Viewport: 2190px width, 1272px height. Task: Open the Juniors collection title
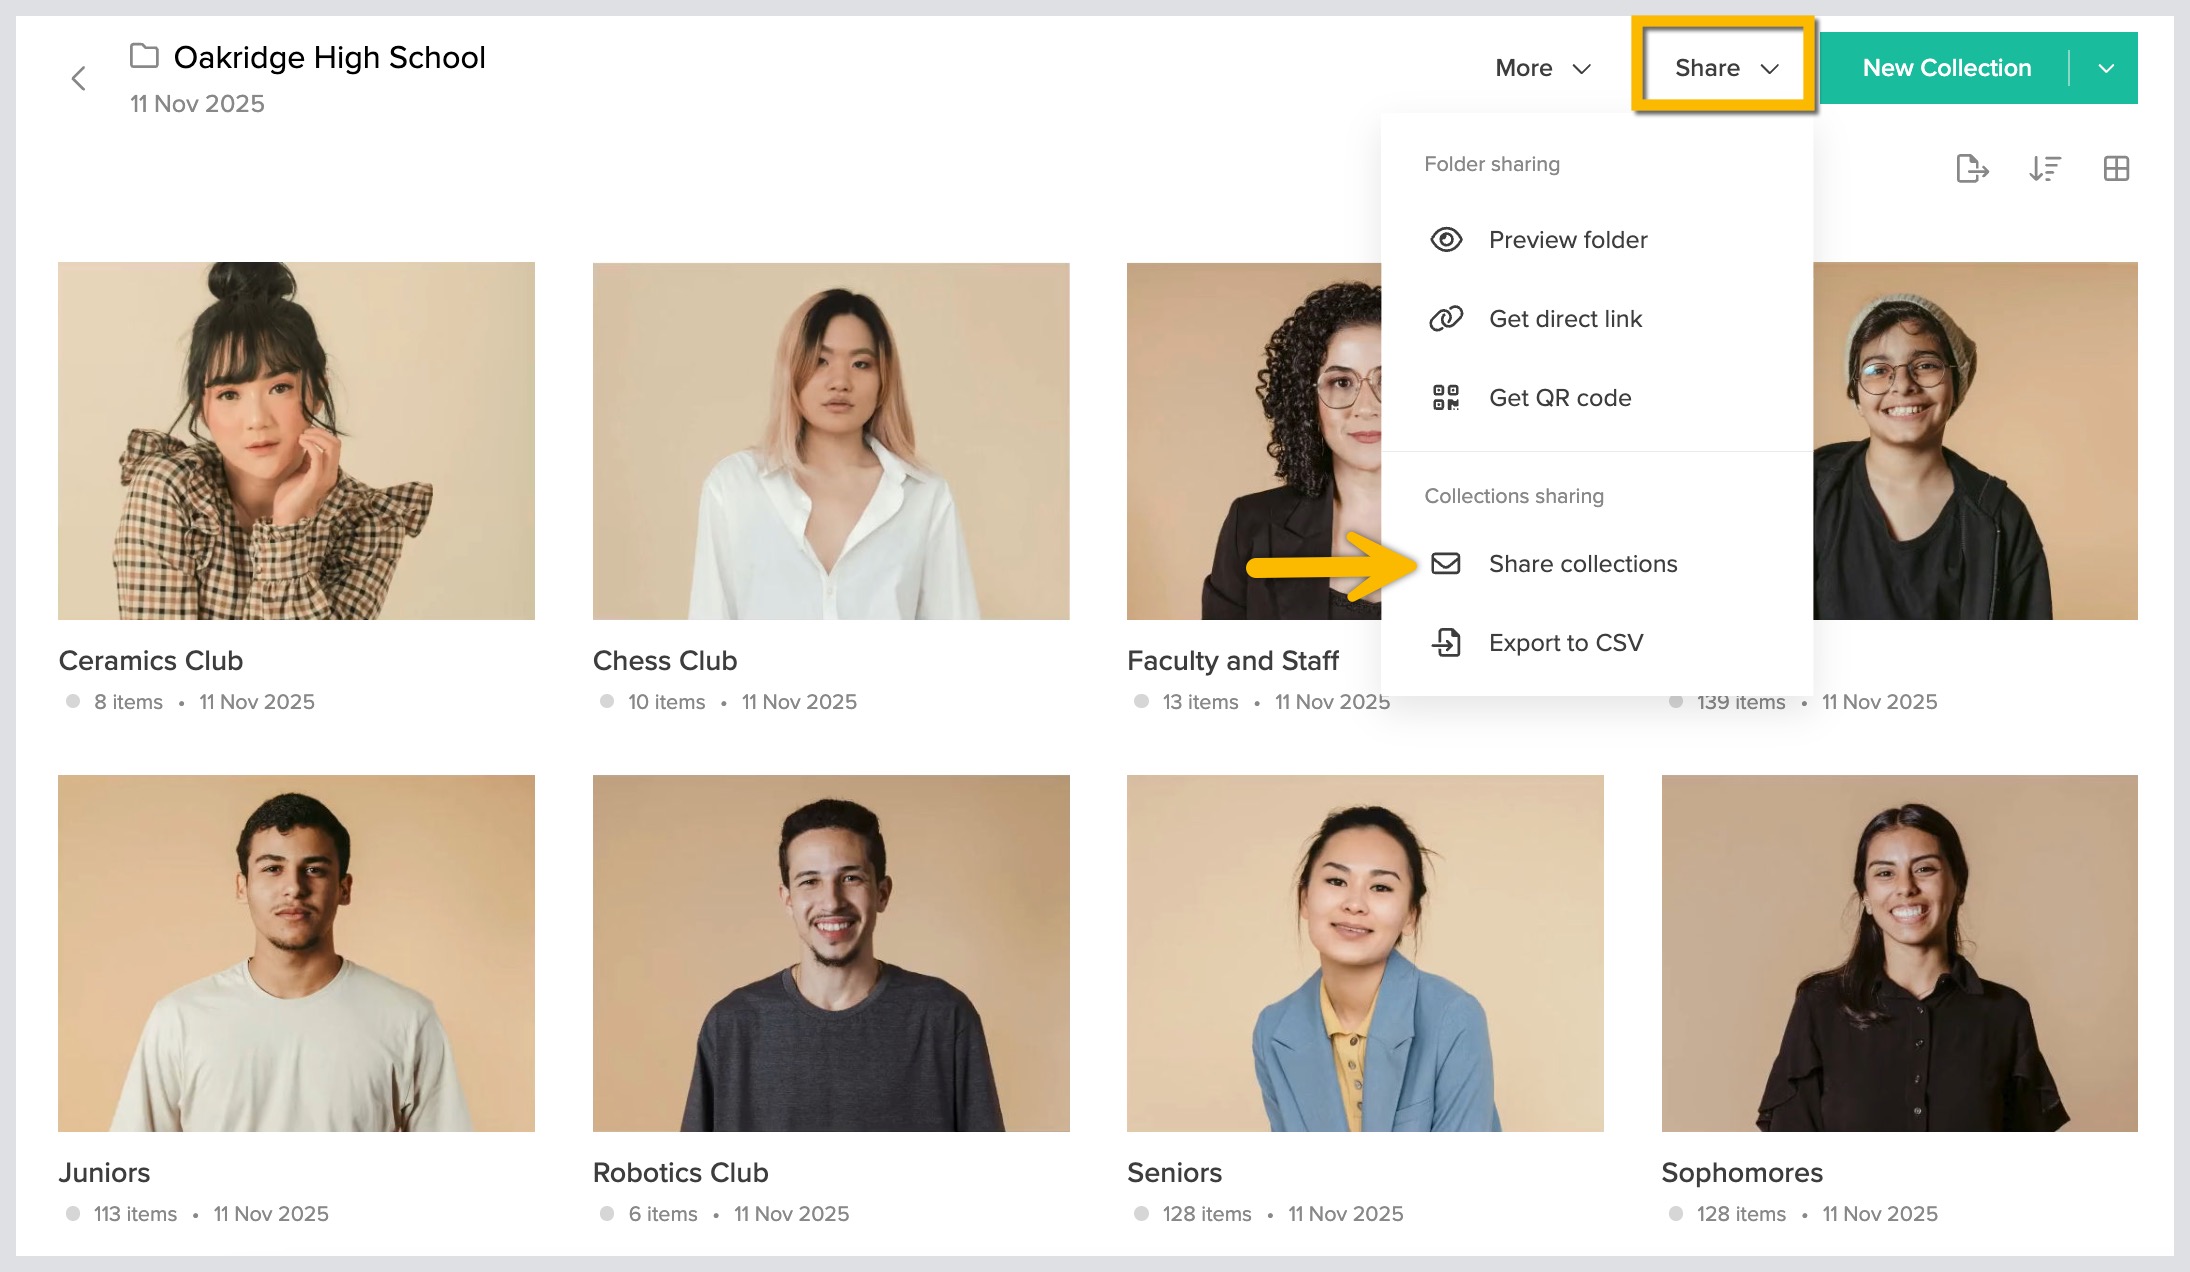pyautogui.click(x=104, y=1173)
